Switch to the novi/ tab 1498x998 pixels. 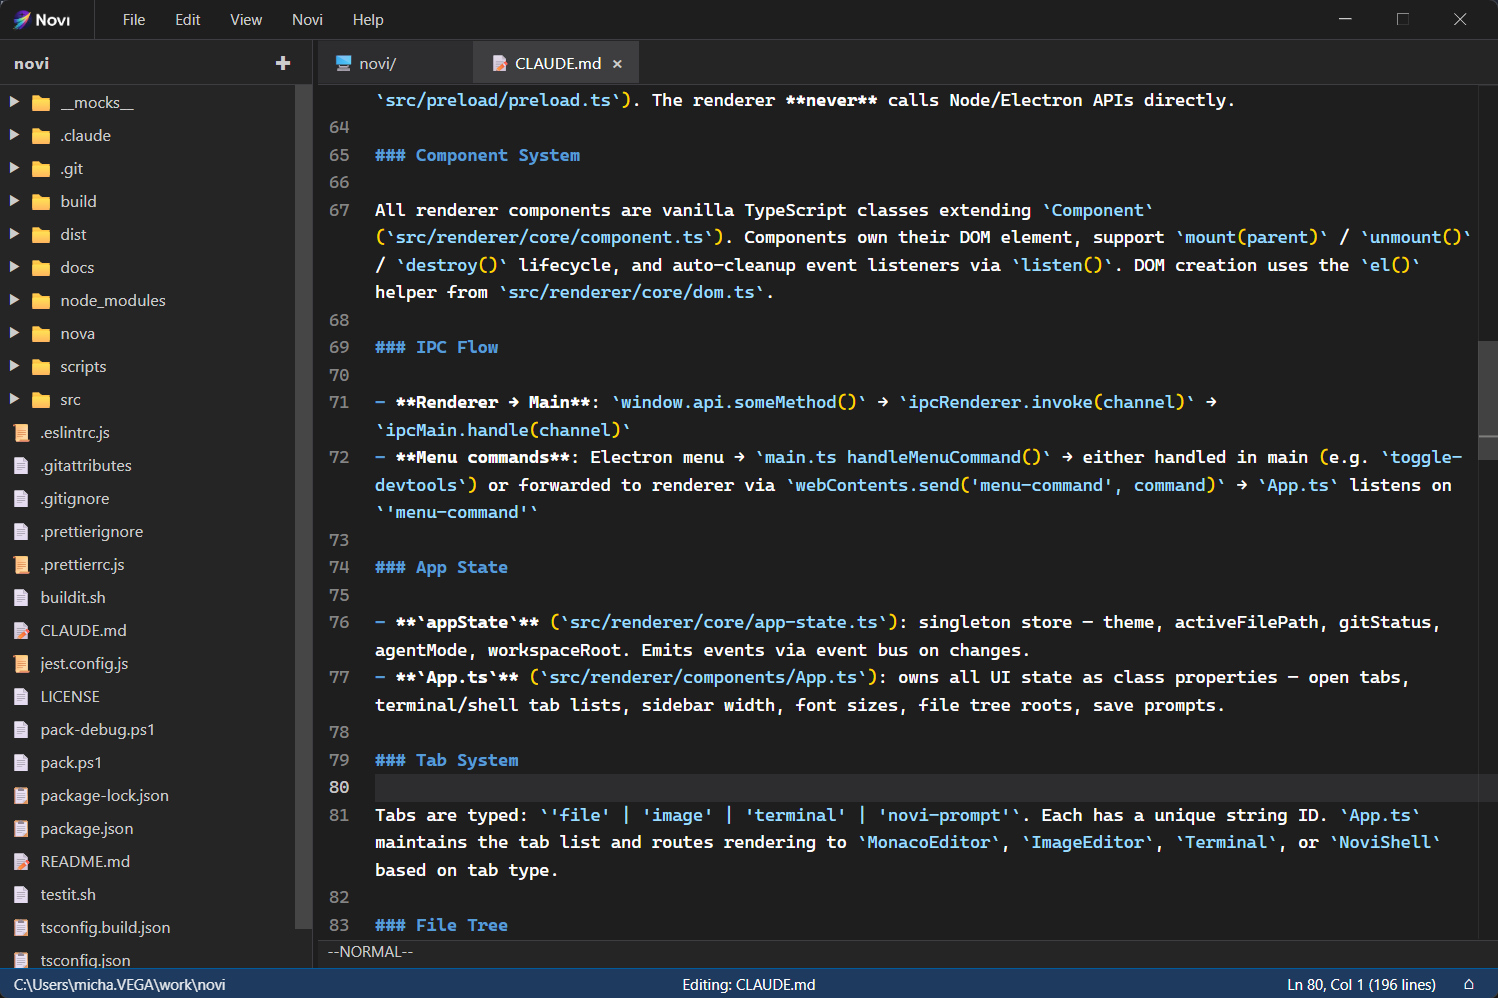[377, 64]
